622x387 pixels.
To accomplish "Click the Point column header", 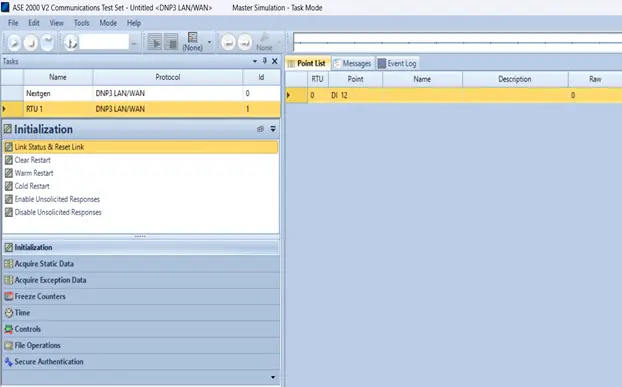I will click(x=355, y=79).
